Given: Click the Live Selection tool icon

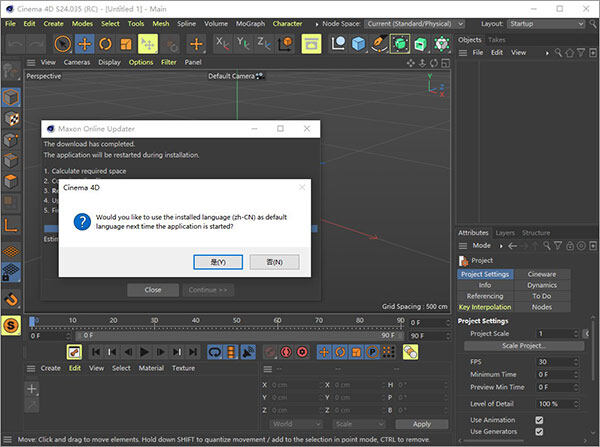Looking at the screenshot, I should click(62, 44).
